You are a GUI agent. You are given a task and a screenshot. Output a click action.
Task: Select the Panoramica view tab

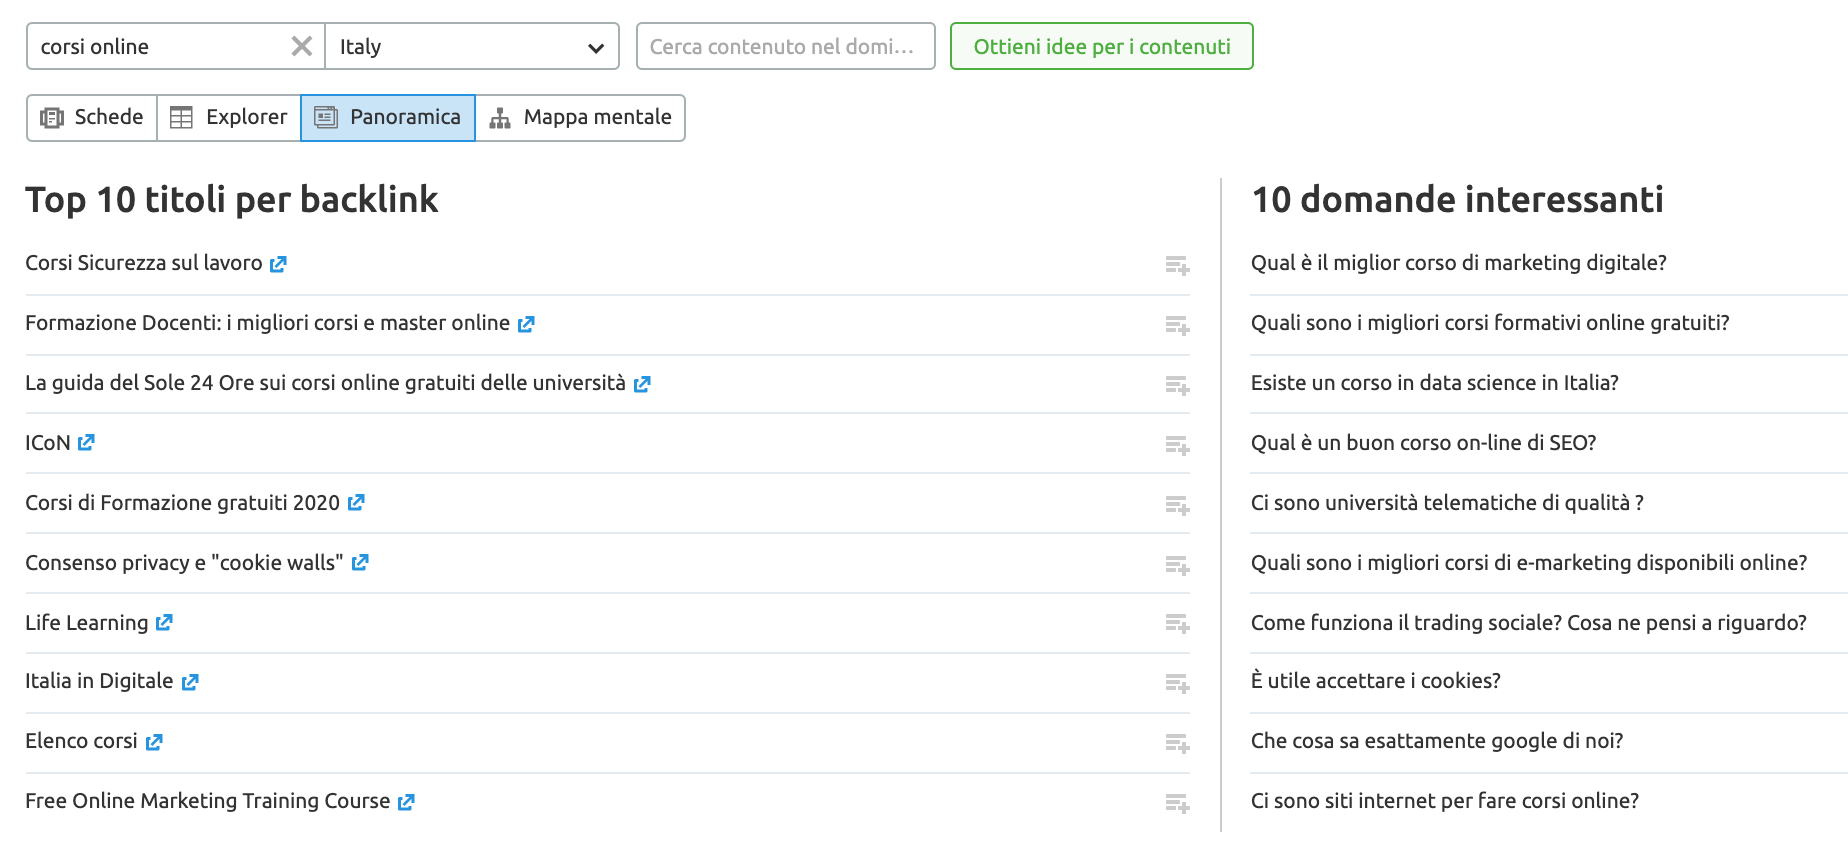[x=388, y=117]
